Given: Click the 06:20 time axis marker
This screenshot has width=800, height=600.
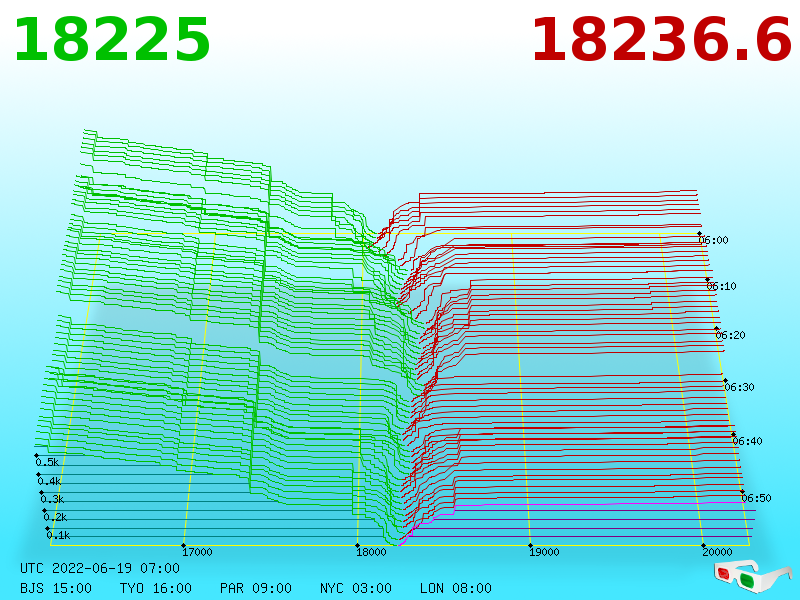Looking at the screenshot, I should [730, 335].
